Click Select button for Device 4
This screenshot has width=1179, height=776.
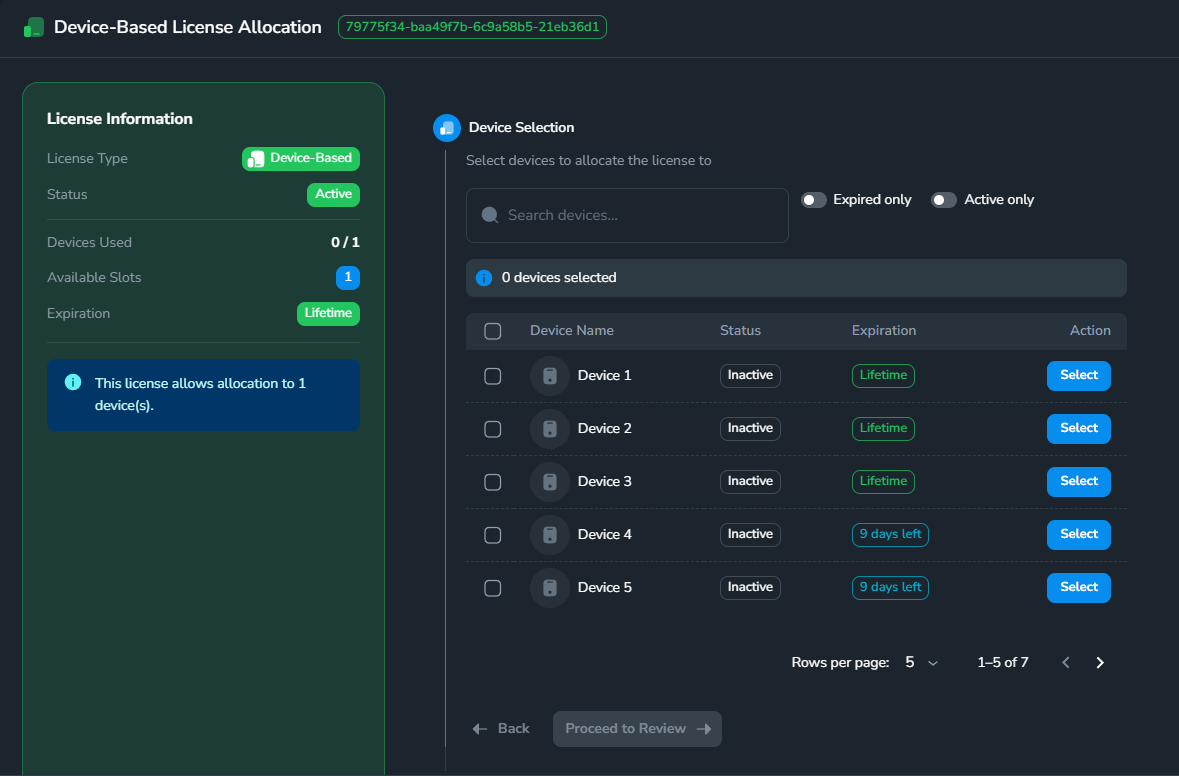click(x=1078, y=535)
